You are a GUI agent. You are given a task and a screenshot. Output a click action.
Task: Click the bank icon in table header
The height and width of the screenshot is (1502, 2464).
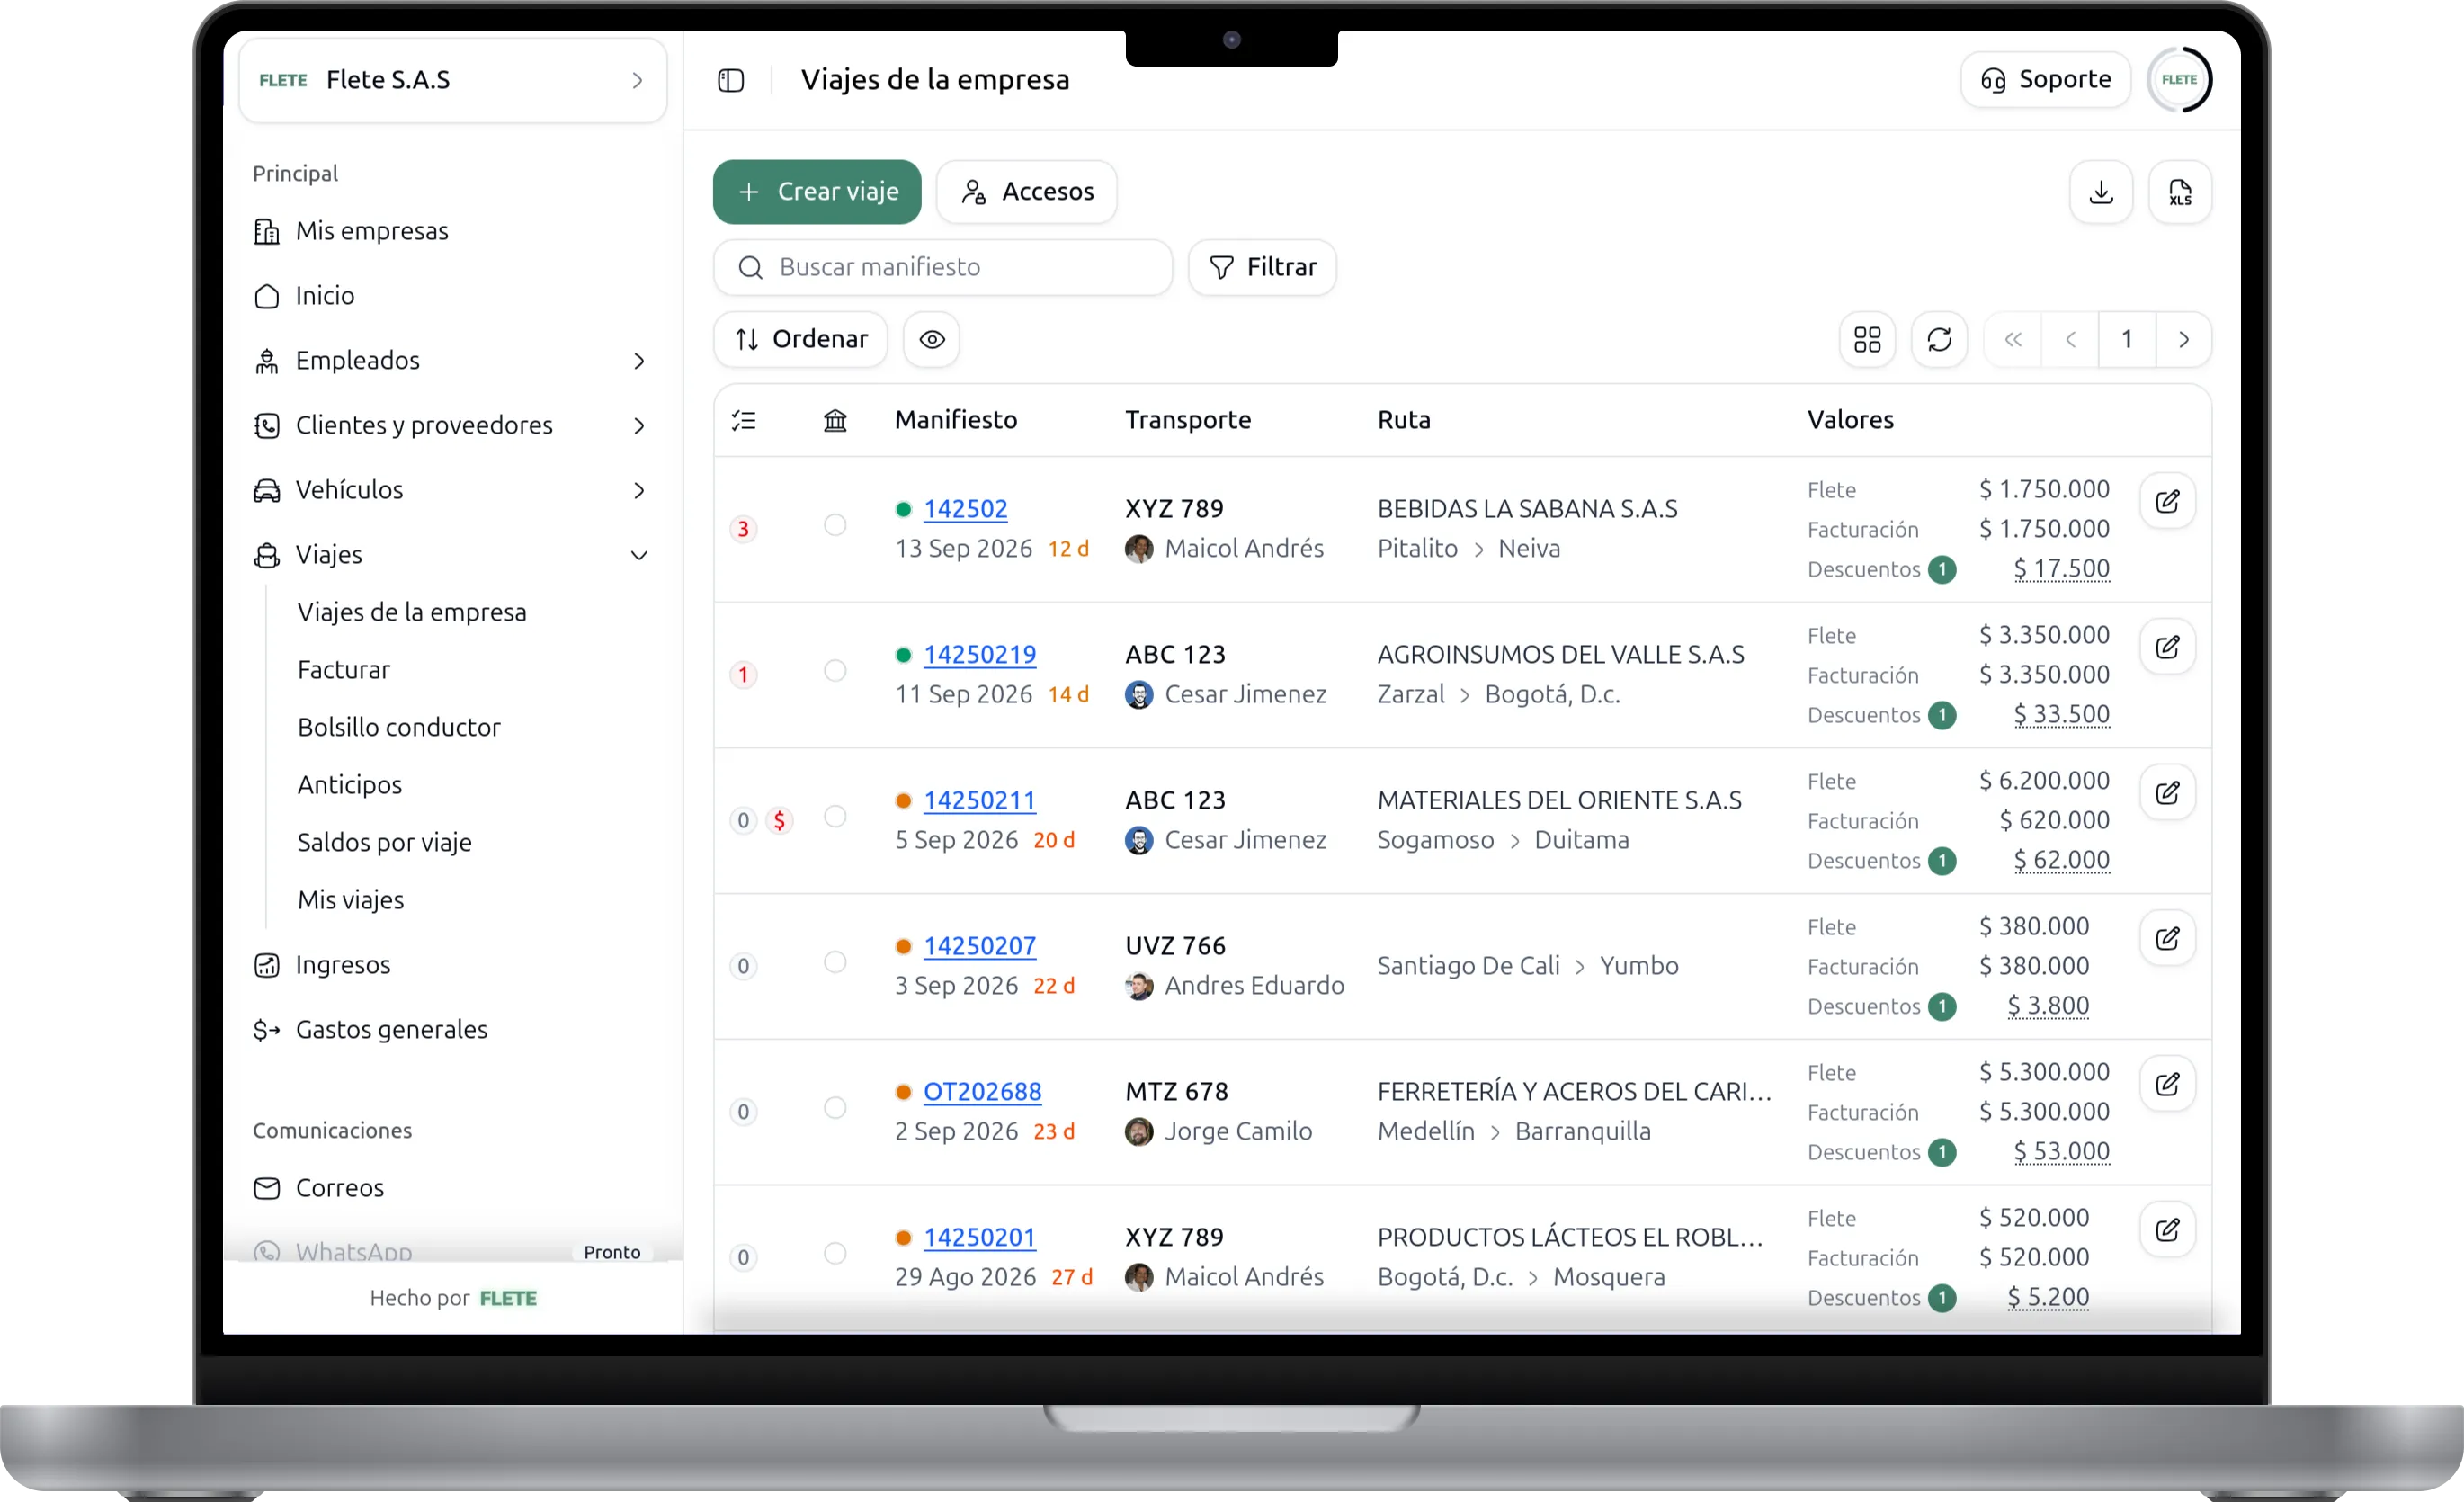(835, 421)
